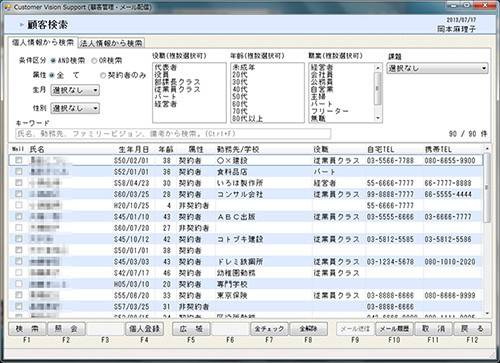Check the Mail box for row S45/10/12
This screenshot has height=363, width=500.
coord(19,239)
